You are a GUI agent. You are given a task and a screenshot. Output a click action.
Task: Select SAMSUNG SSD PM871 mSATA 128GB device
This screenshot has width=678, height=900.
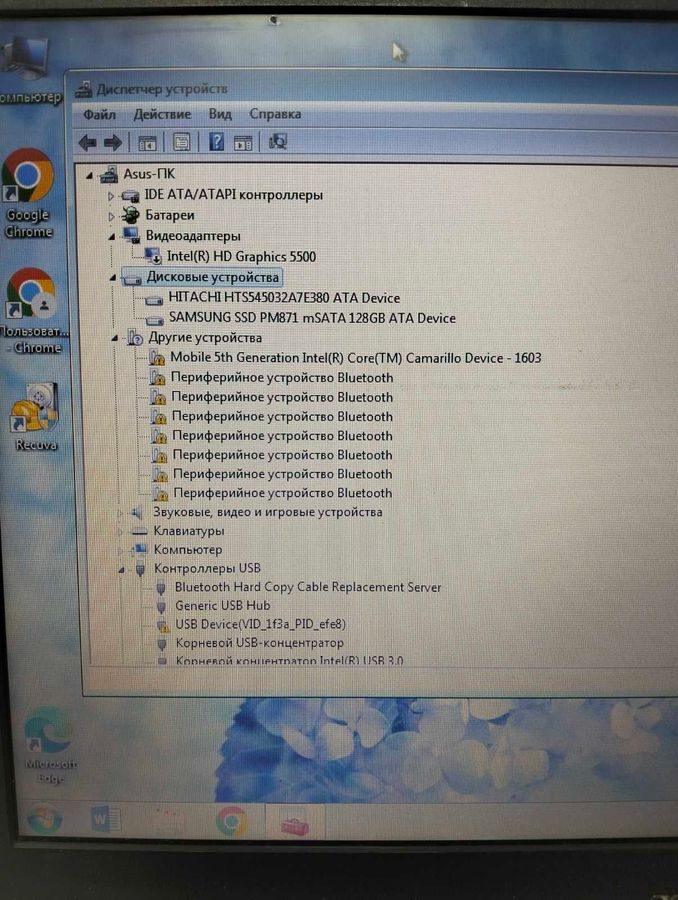coord(311,318)
